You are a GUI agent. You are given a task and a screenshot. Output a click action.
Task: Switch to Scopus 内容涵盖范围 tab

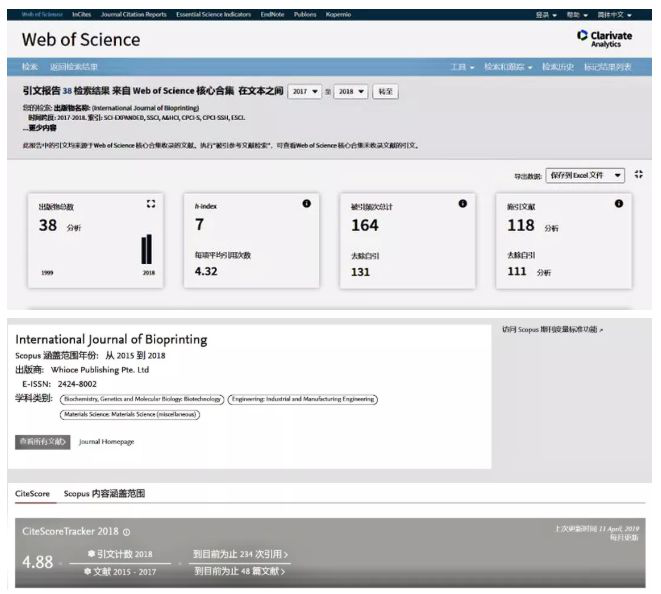tap(105, 493)
